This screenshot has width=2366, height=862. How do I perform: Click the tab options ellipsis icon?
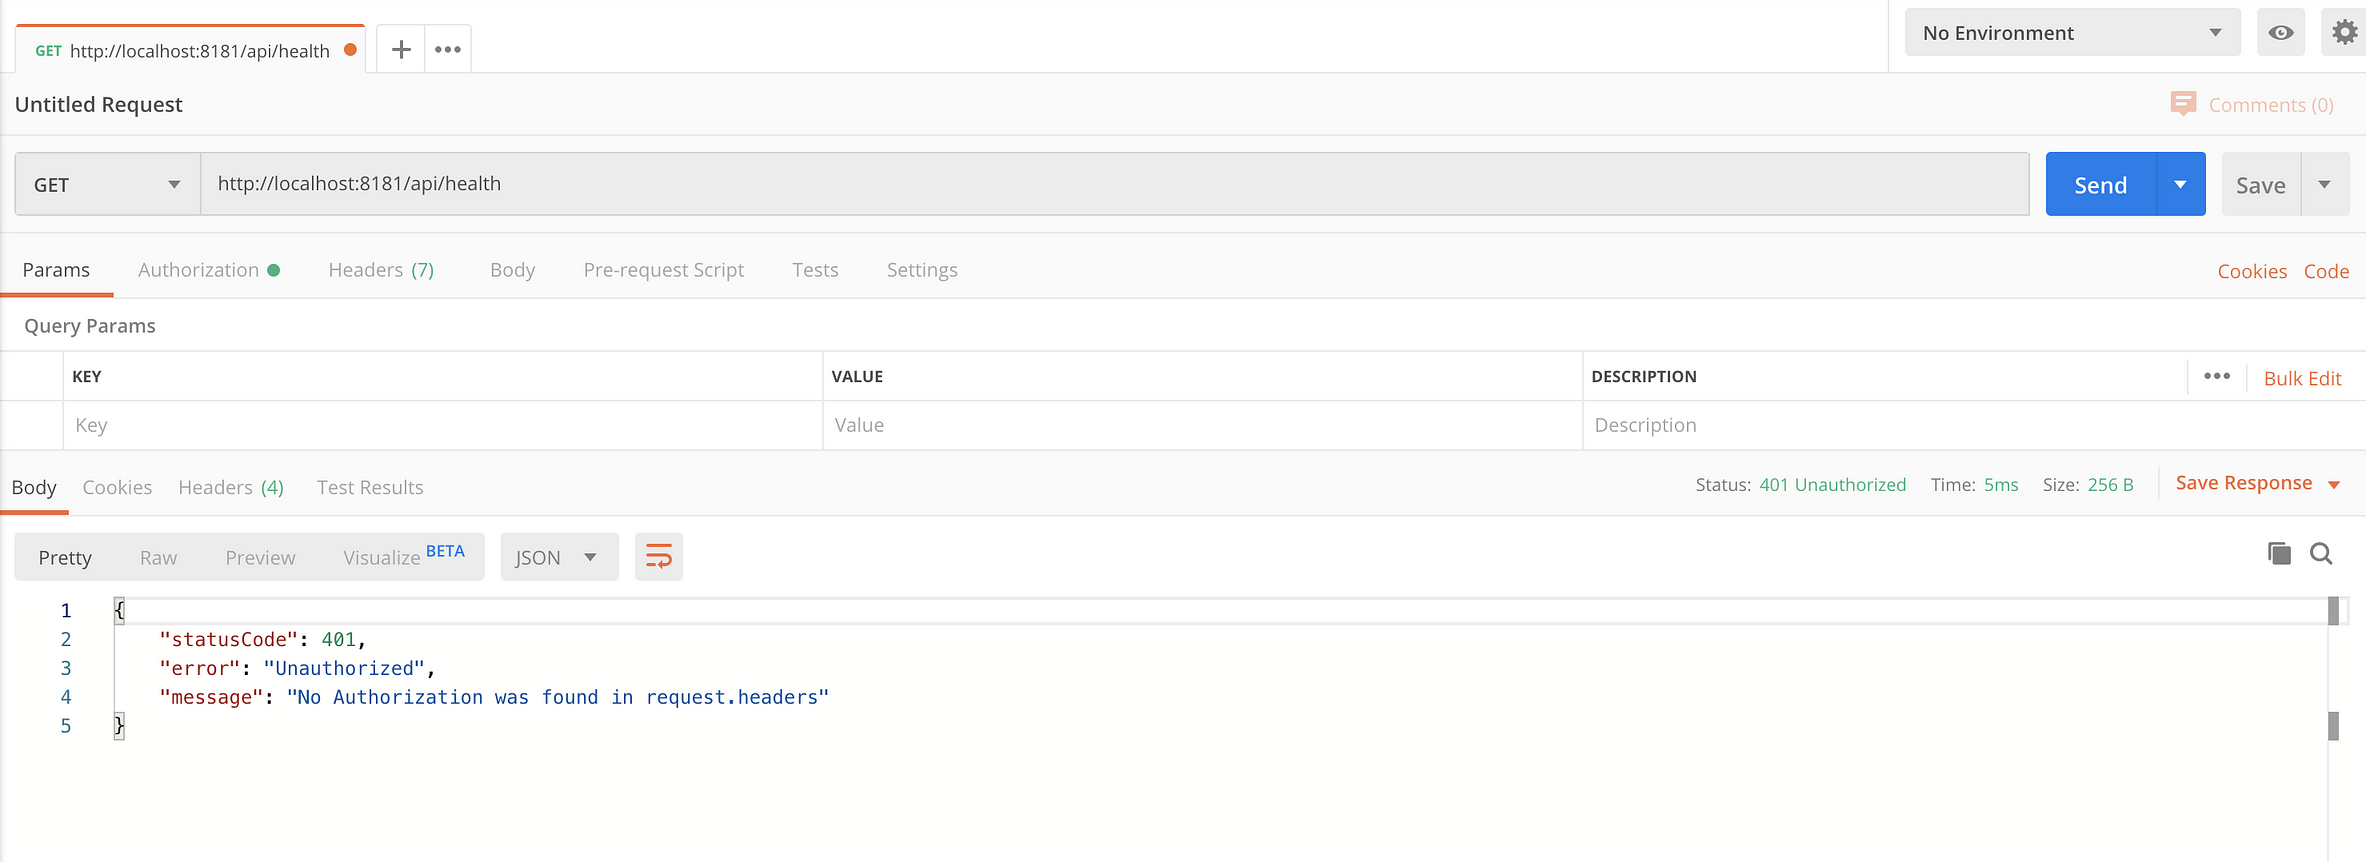447,49
